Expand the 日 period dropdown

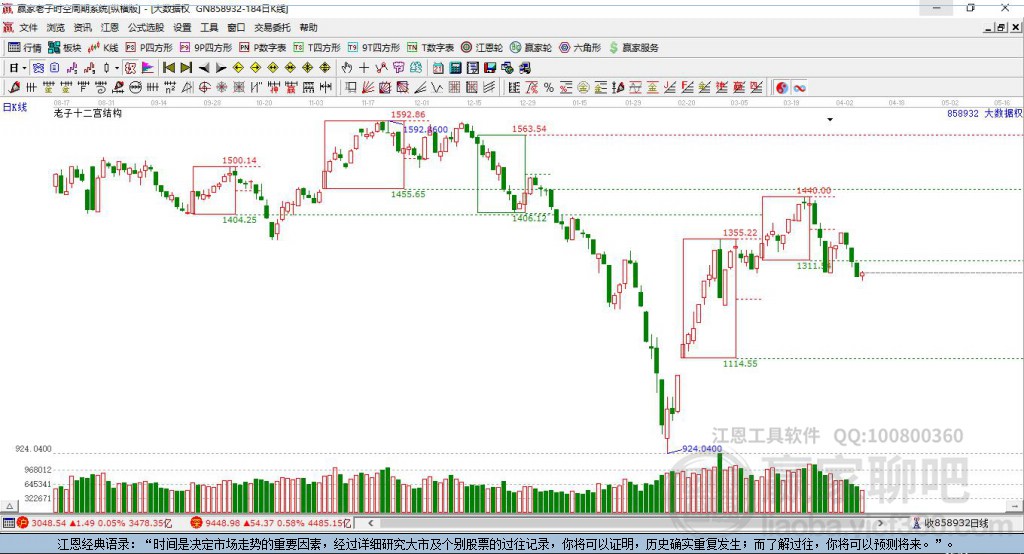click(24, 68)
